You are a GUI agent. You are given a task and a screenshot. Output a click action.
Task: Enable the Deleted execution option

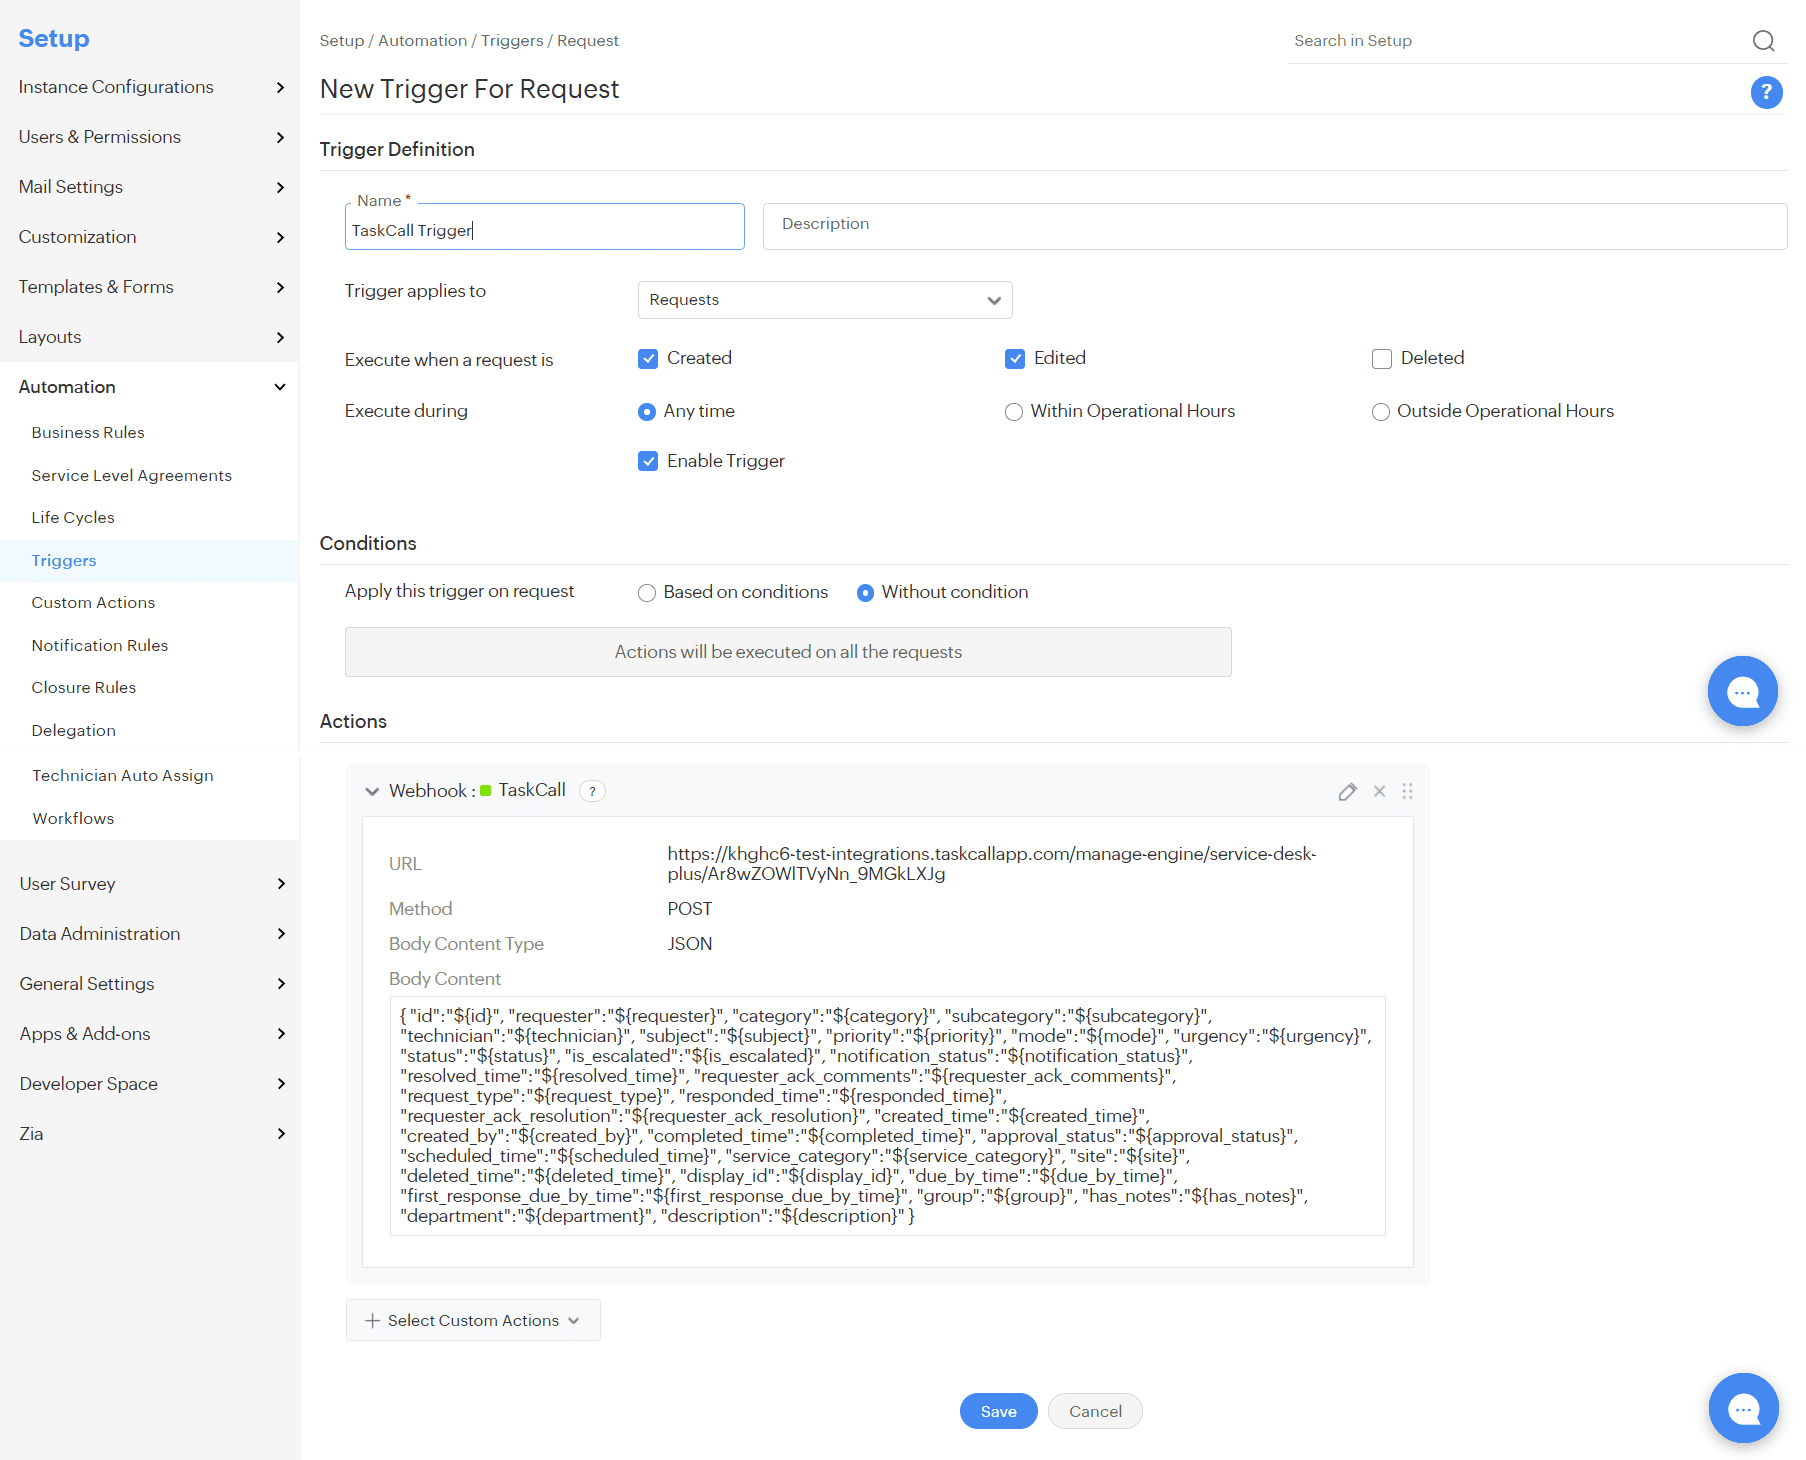coord(1382,358)
